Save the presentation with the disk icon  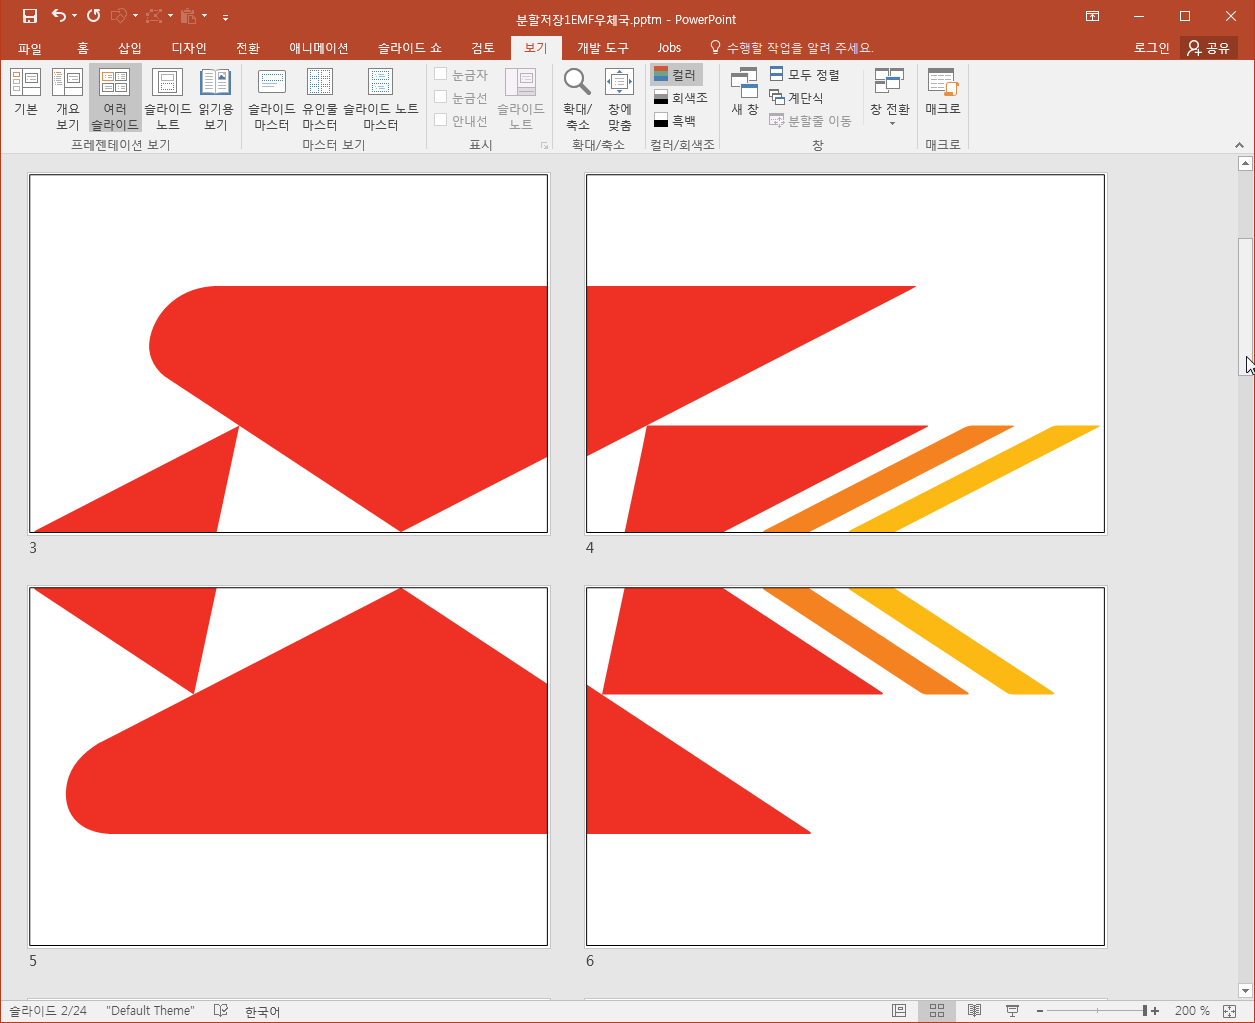click(x=30, y=16)
